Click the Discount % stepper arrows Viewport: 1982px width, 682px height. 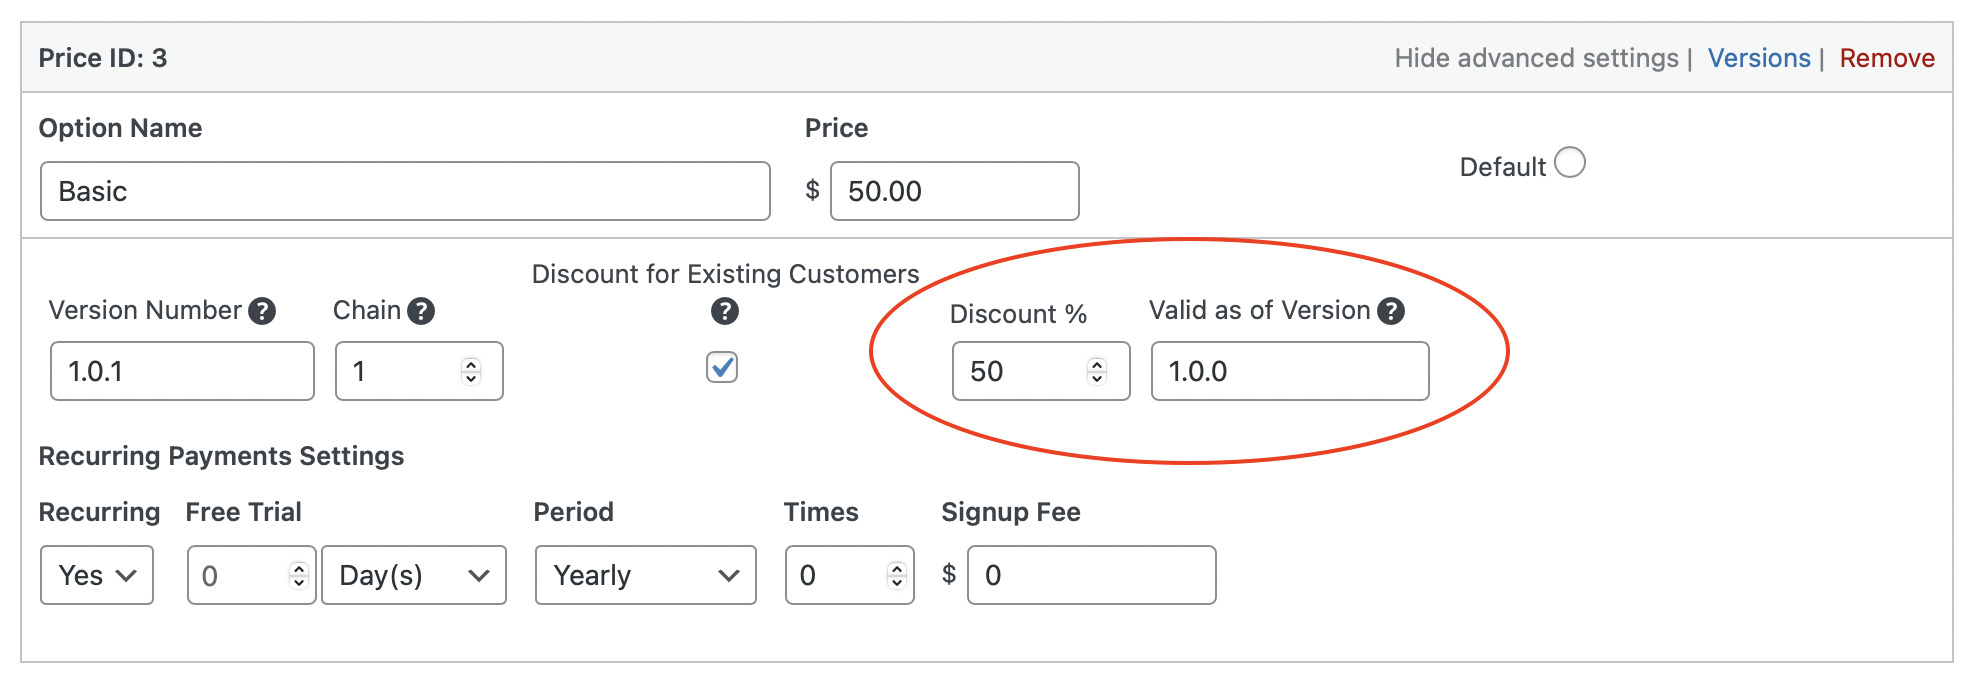pos(1097,371)
